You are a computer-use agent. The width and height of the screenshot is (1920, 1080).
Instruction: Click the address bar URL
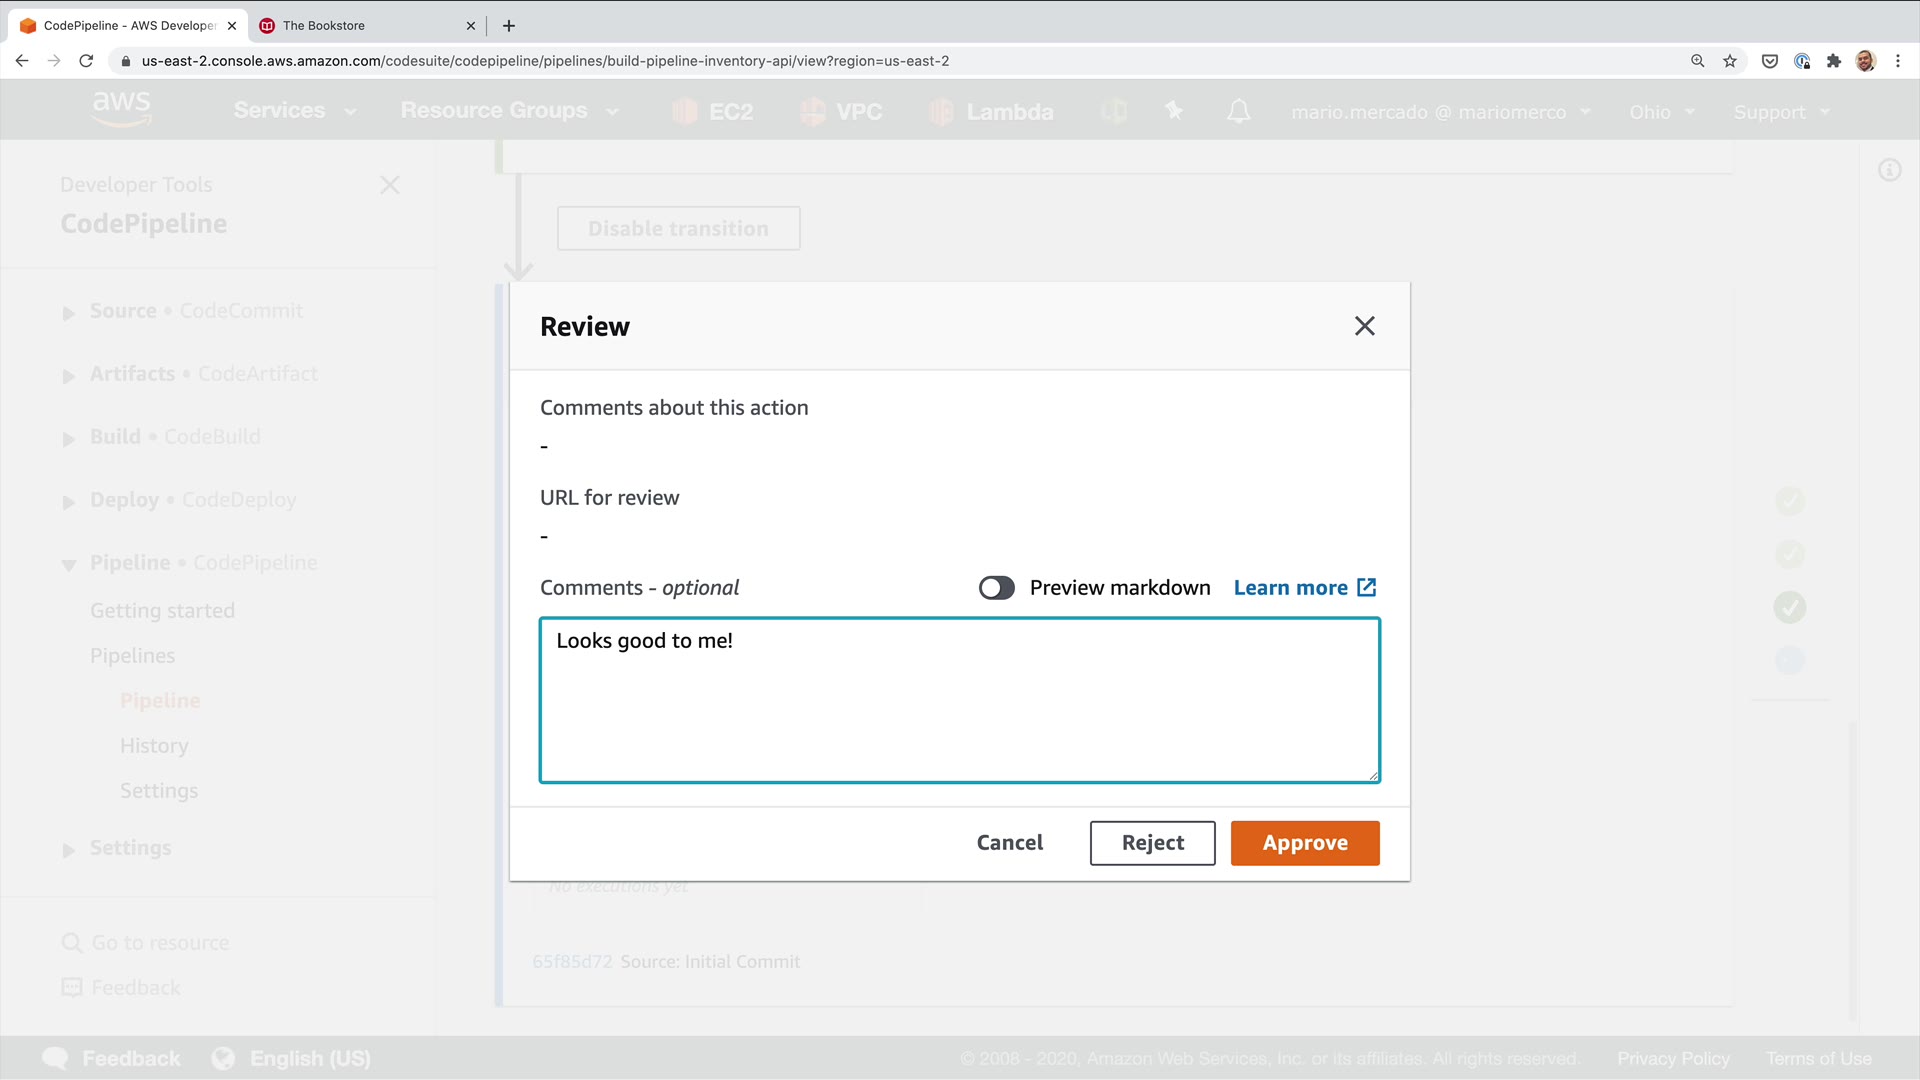[x=545, y=61]
